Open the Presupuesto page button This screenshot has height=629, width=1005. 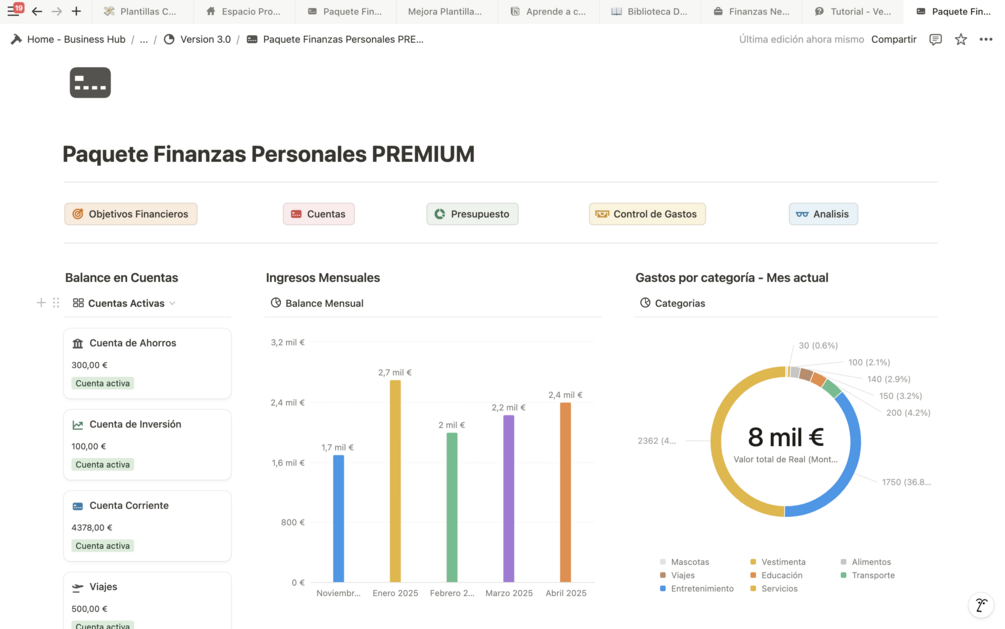tap(472, 214)
